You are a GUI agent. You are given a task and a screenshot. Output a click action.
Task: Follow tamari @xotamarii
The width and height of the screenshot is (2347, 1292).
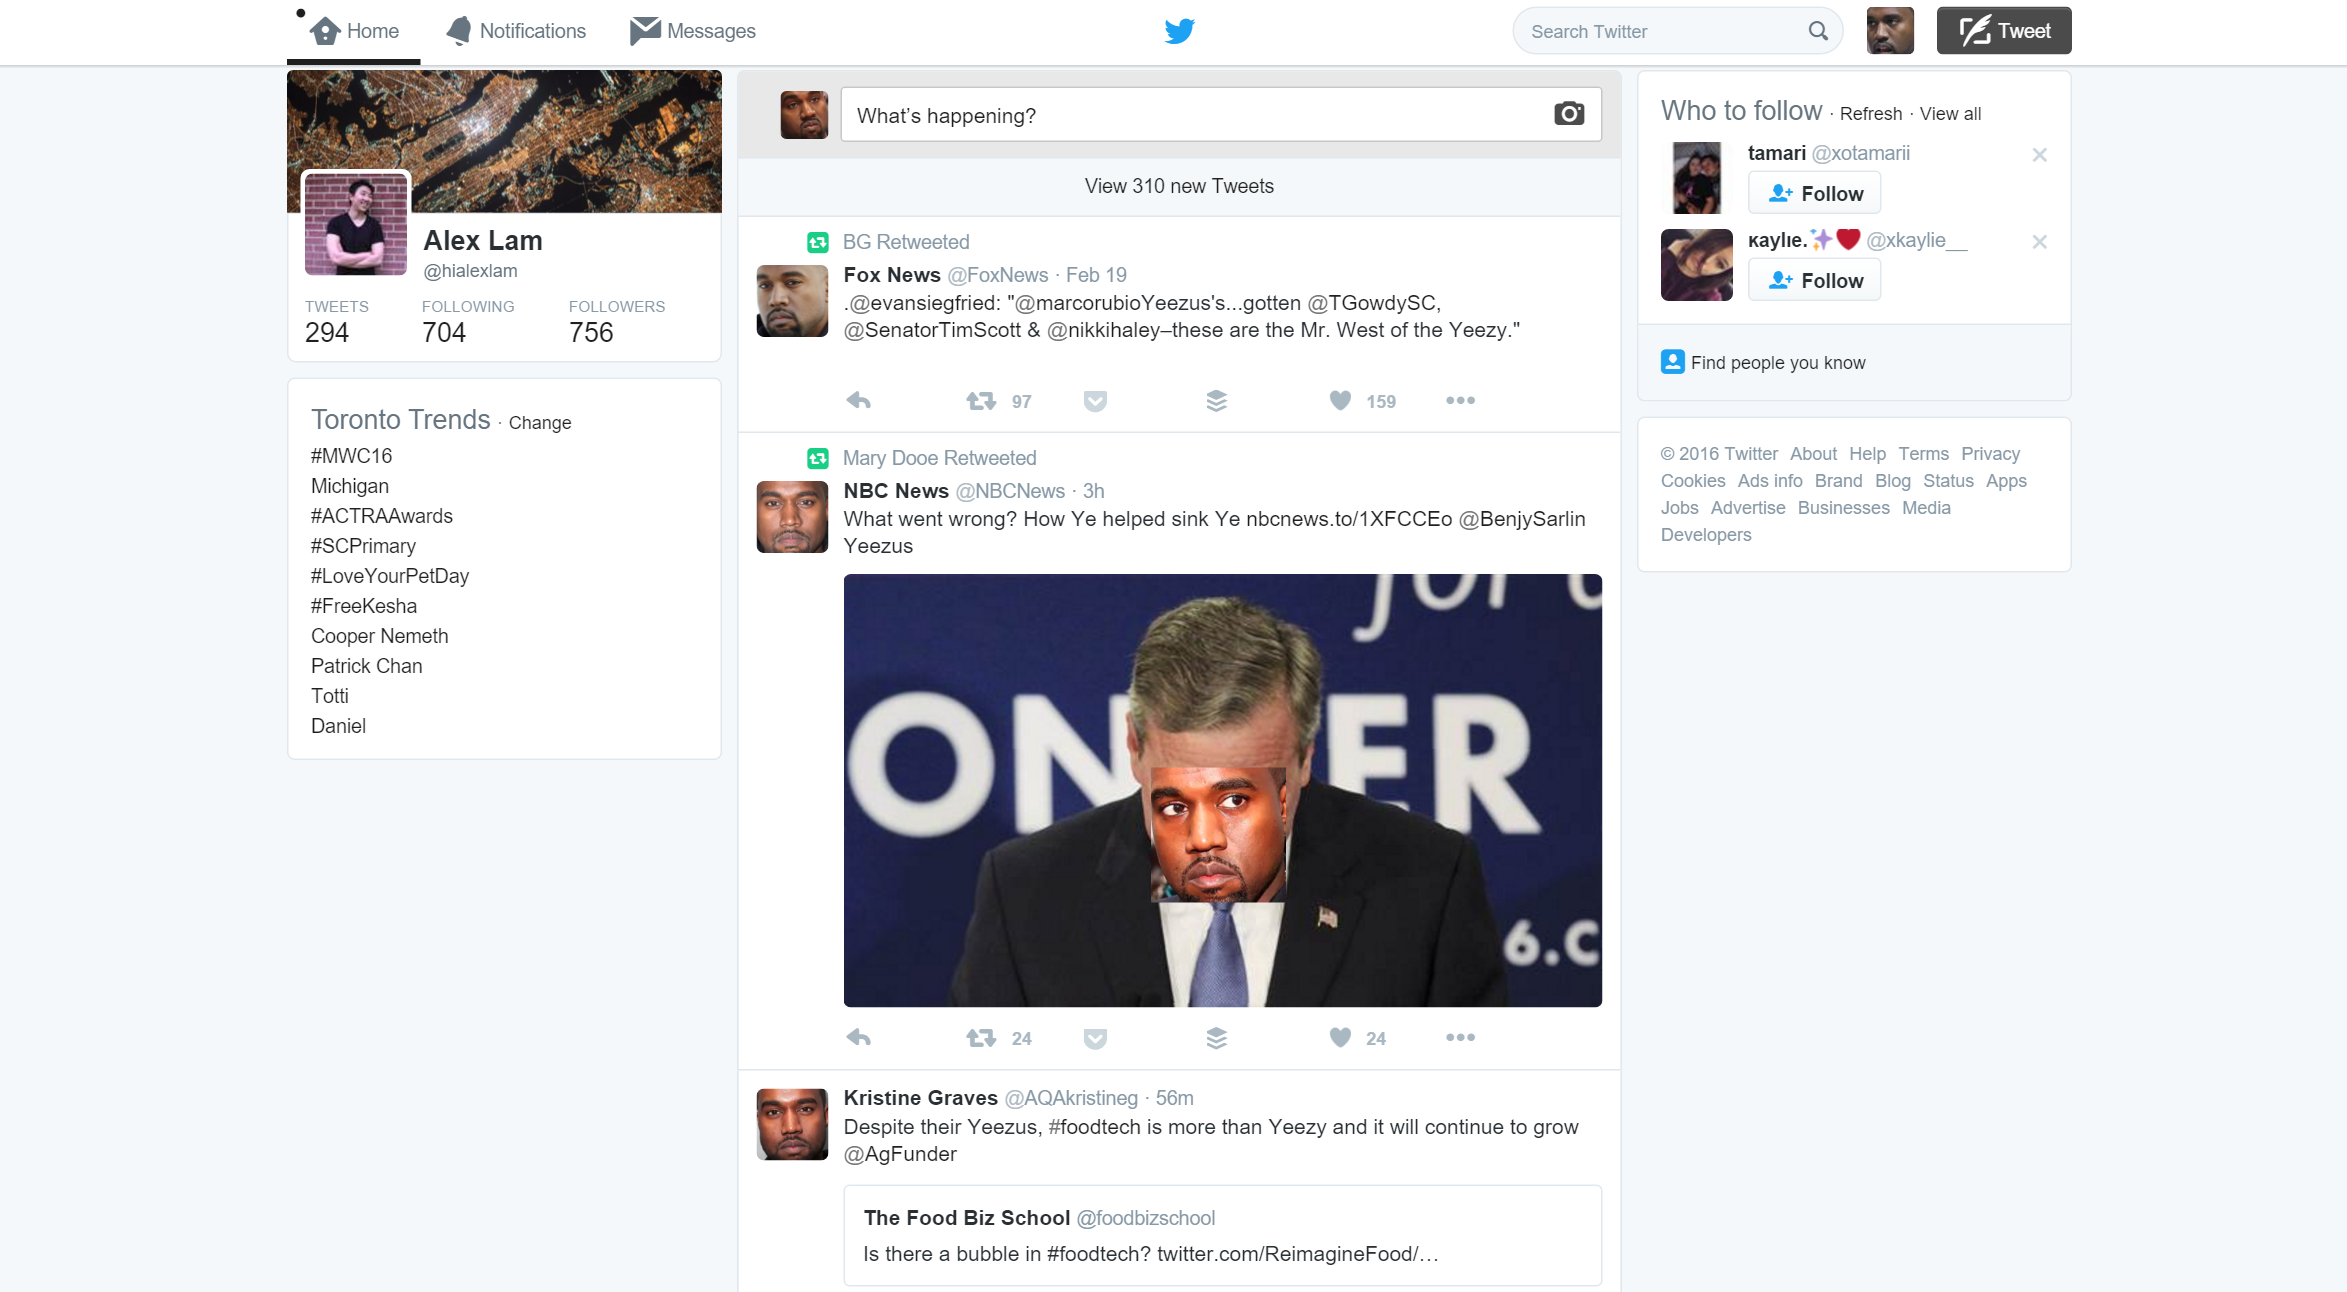(x=1814, y=193)
